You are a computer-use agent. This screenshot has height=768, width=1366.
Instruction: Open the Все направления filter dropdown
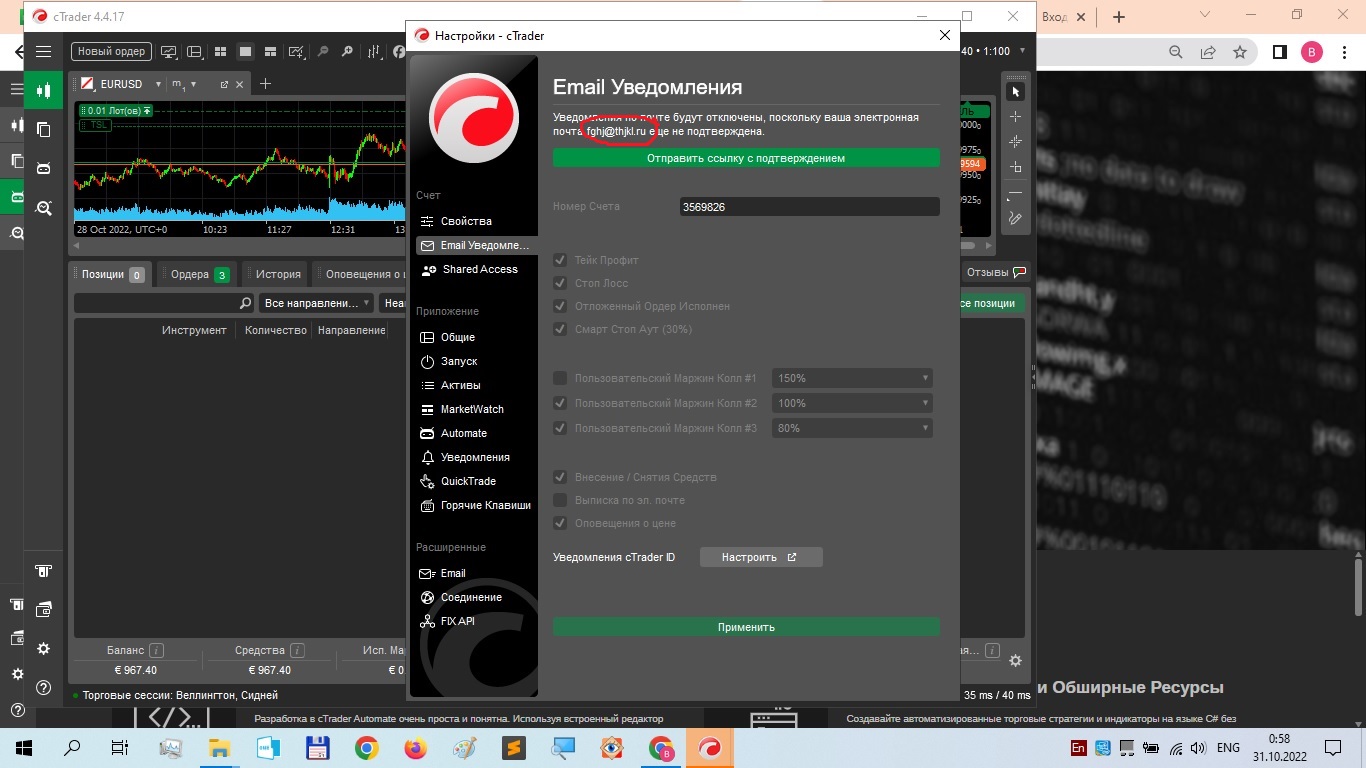316,303
